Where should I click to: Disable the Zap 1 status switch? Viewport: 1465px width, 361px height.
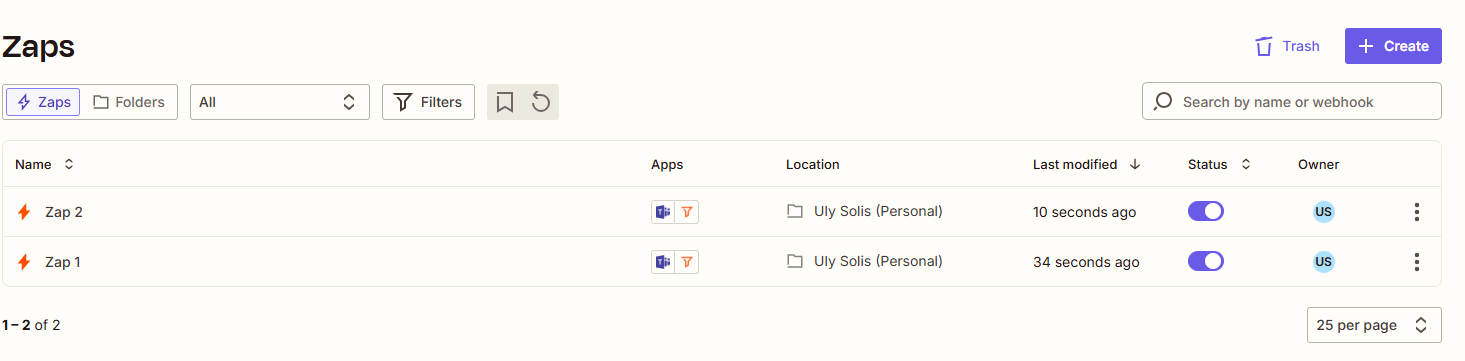[1206, 261]
